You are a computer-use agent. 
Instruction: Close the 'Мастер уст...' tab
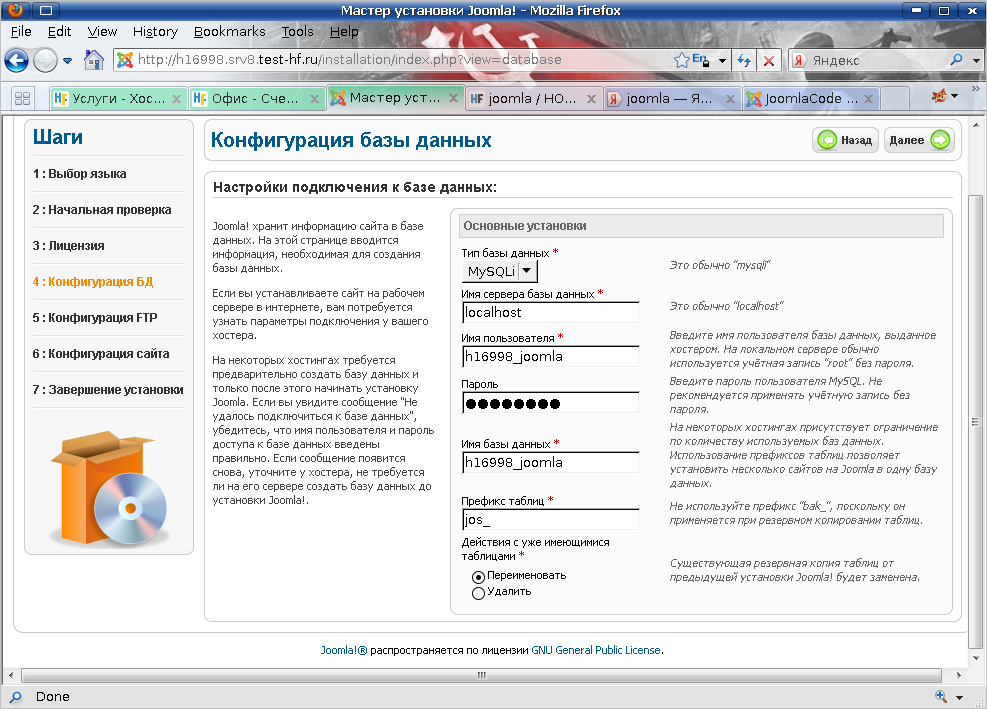click(453, 98)
